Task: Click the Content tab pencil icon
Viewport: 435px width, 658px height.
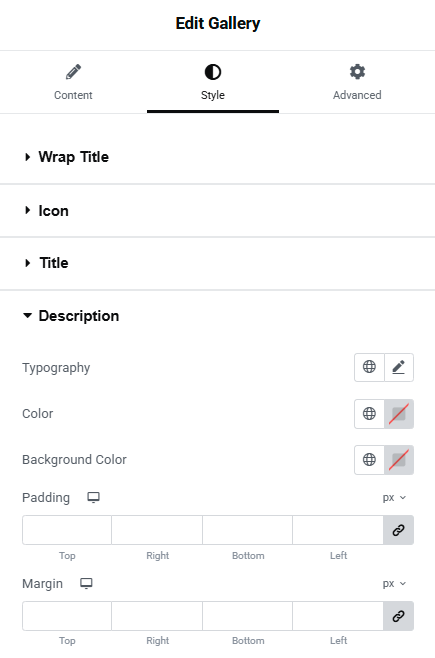Action: pyautogui.click(x=73, y=72)
